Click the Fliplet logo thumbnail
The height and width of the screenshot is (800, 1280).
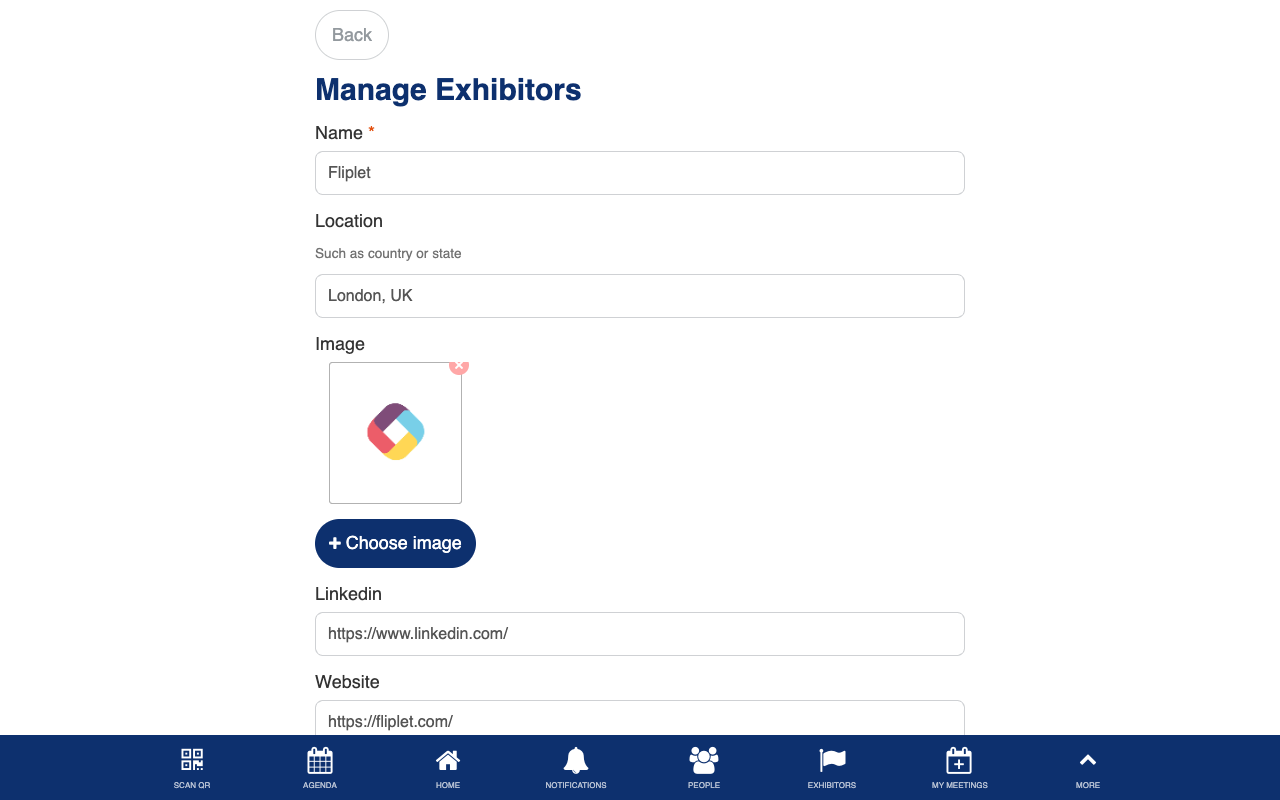pyautogui.click(x=395, y=433)
